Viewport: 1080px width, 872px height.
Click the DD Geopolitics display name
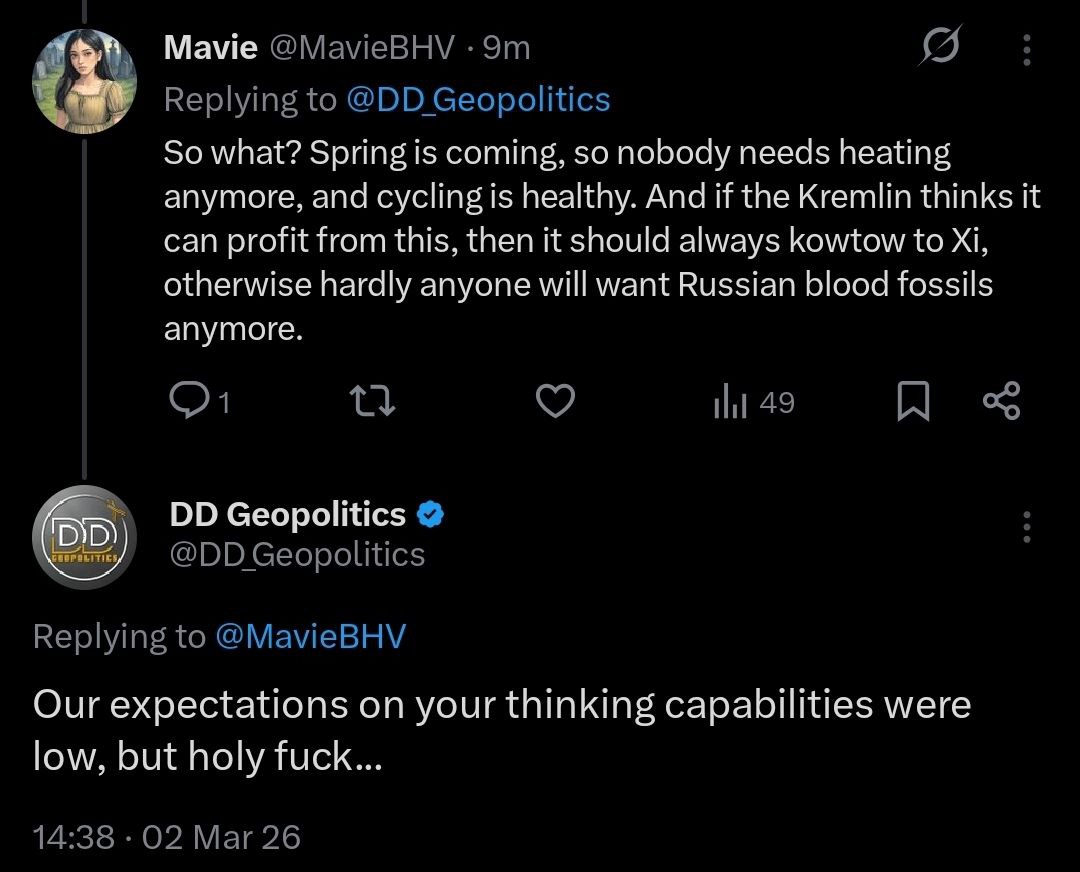288,514
